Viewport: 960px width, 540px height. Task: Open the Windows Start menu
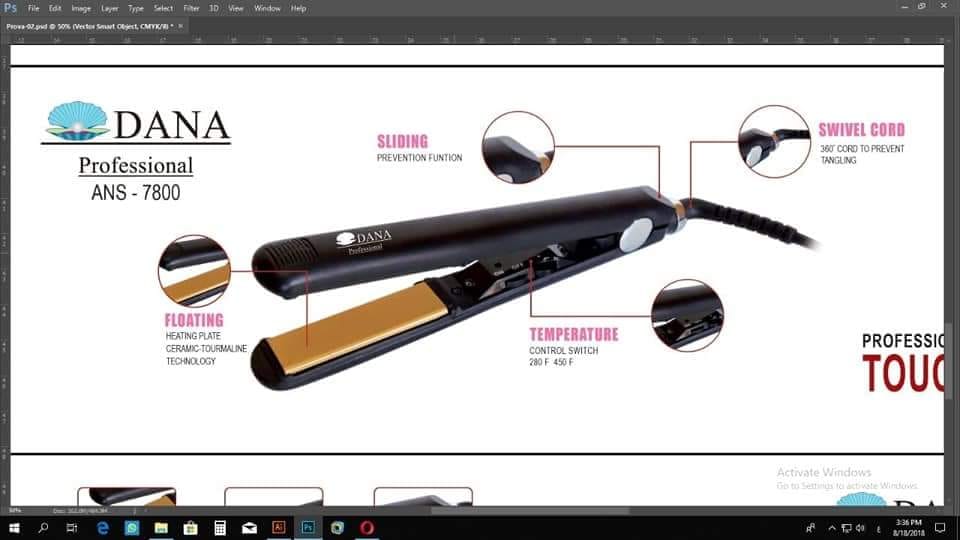click(13, 528)
